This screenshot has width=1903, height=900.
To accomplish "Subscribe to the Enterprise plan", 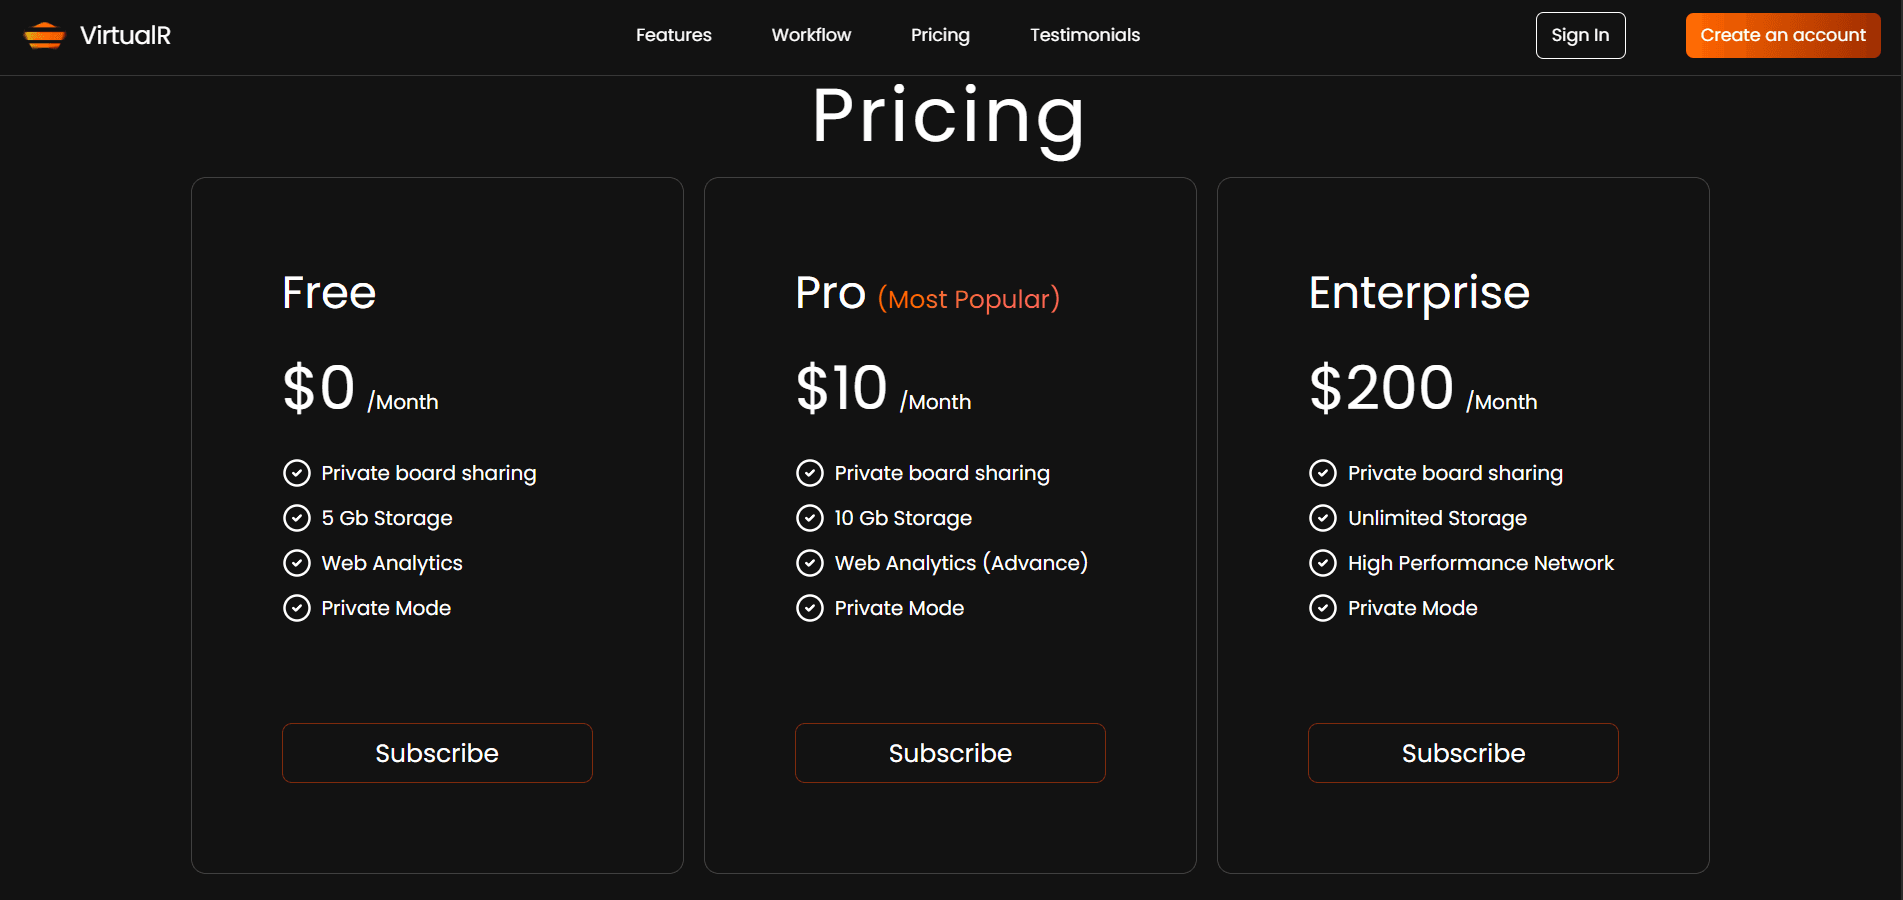I will tap(1463, 753).
